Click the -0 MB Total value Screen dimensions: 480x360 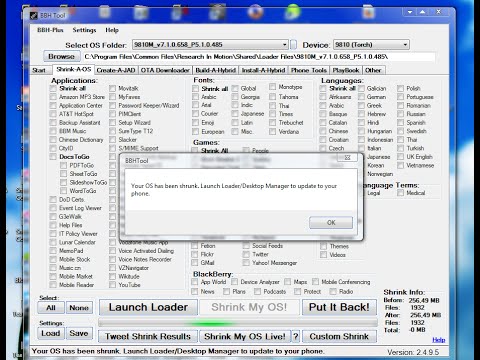tap(418, 330)
